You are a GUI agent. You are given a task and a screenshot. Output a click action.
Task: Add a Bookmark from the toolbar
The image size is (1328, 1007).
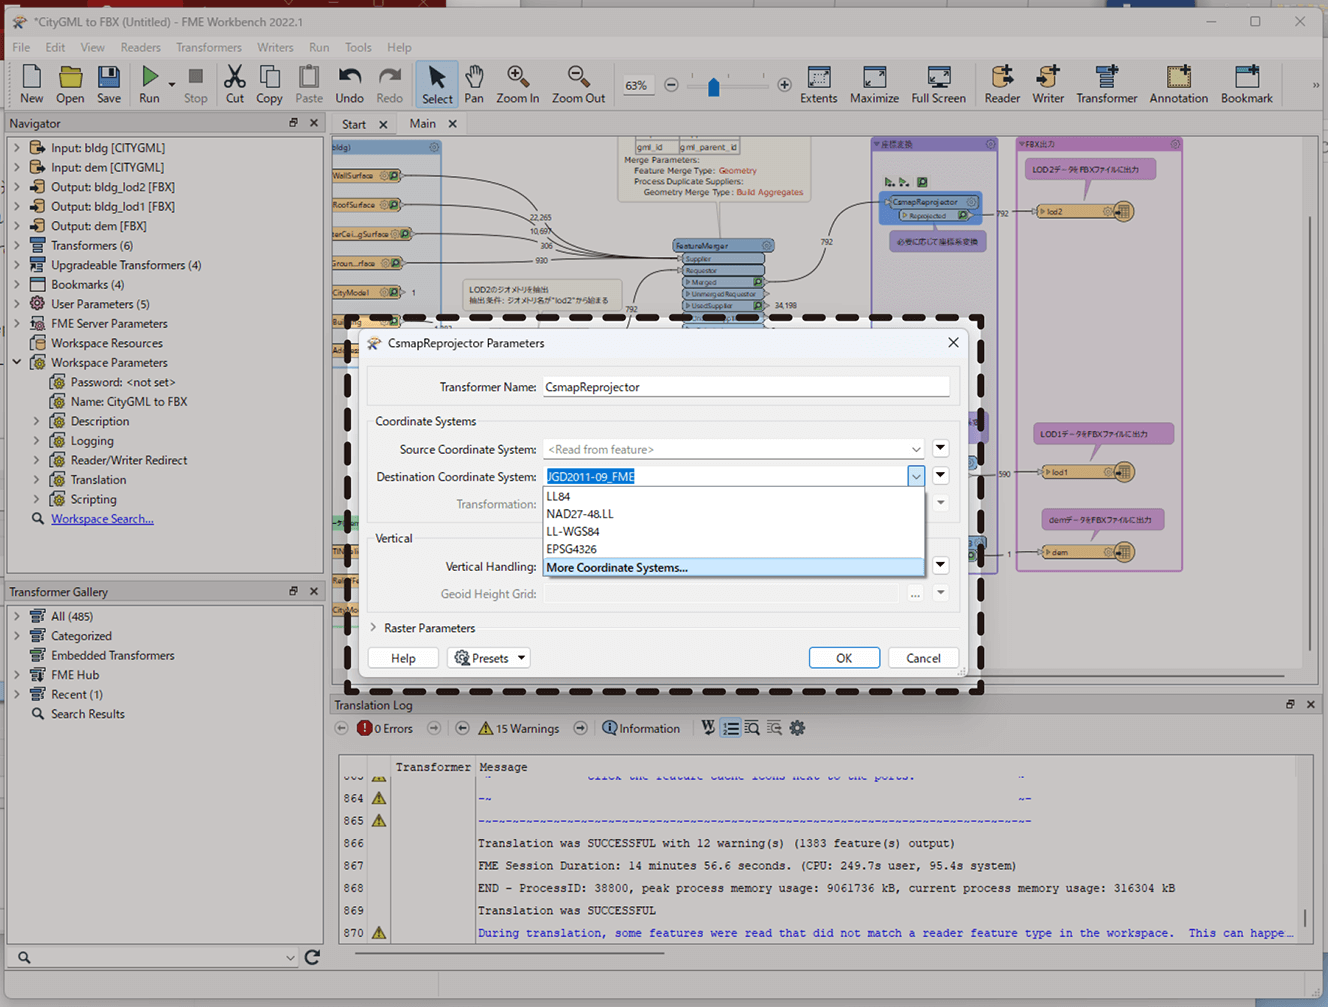click(1246, 84)
